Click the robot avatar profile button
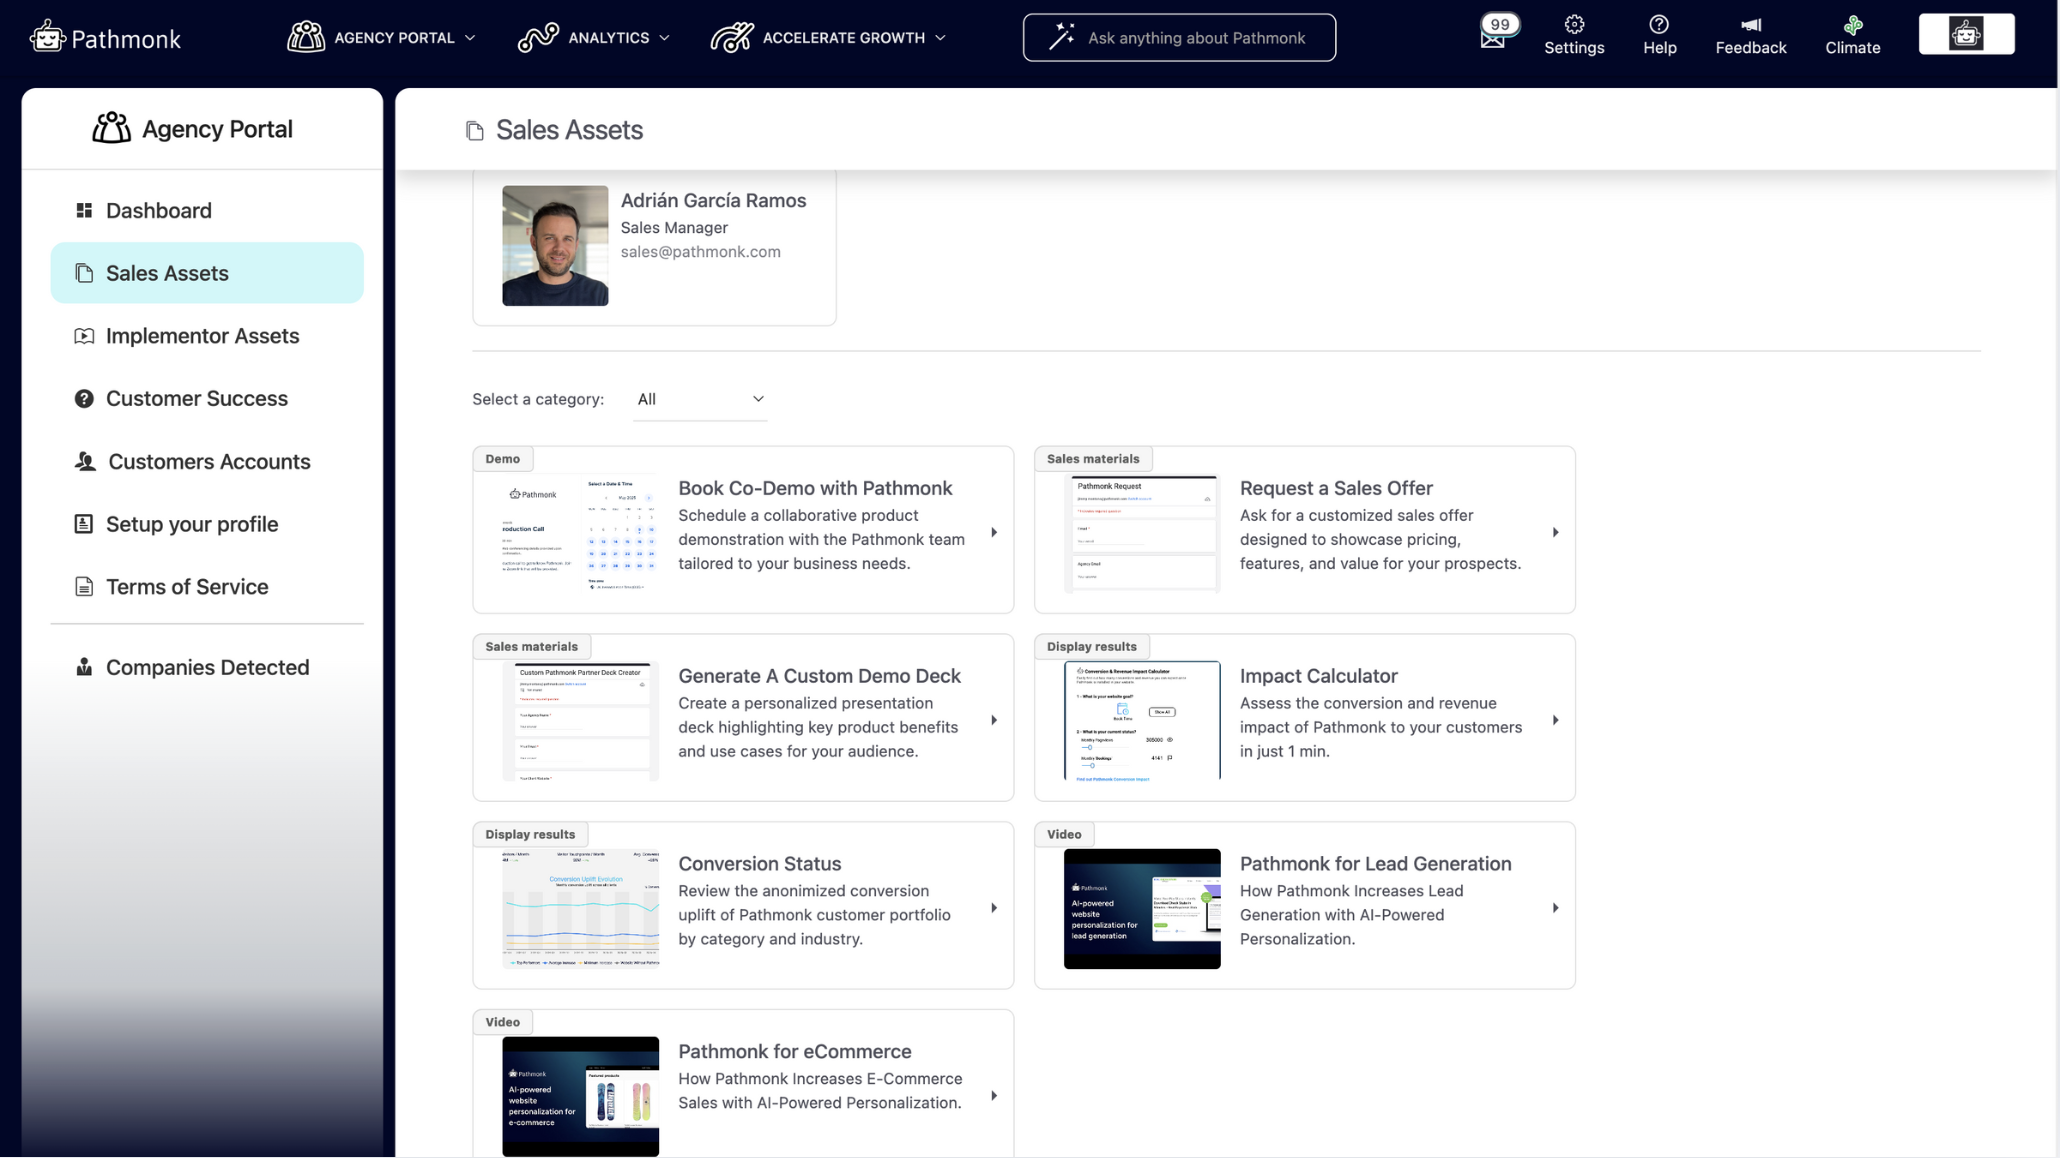This screenshot has height=1158, width=2060. point(1965,35)
